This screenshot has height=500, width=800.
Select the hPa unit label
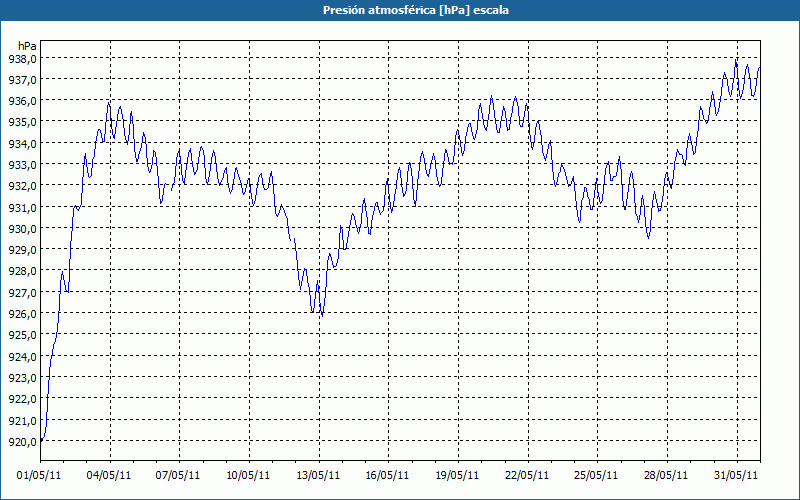27,46
